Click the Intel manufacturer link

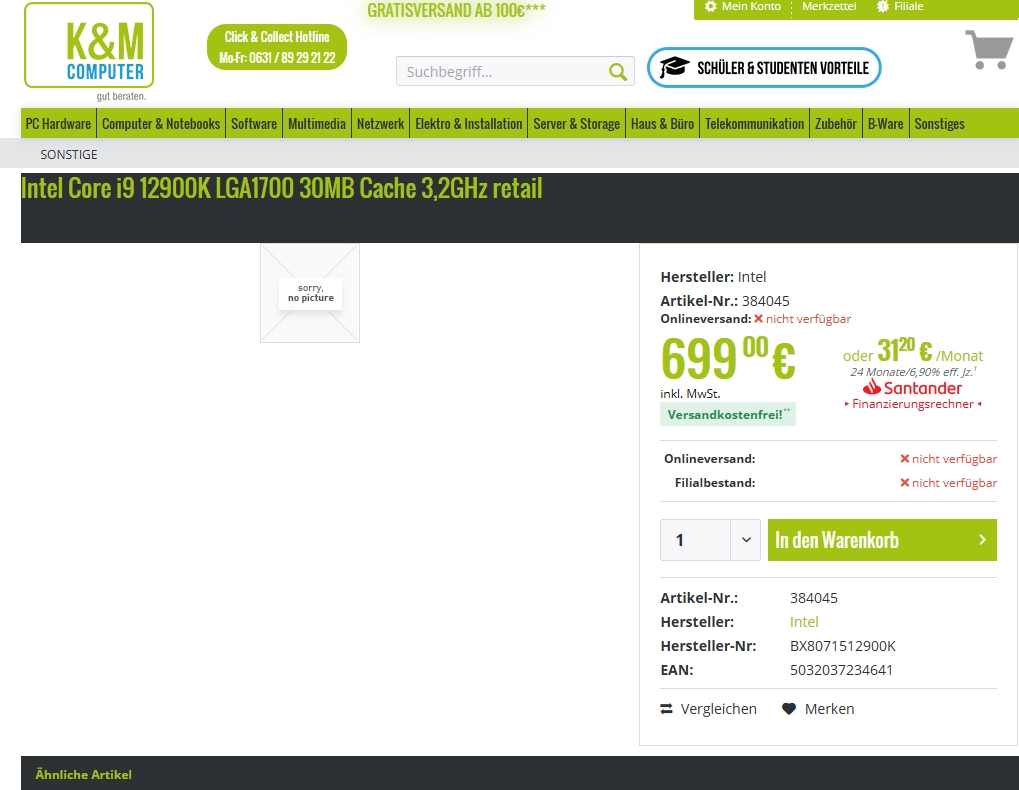click(x=804, y=622)
